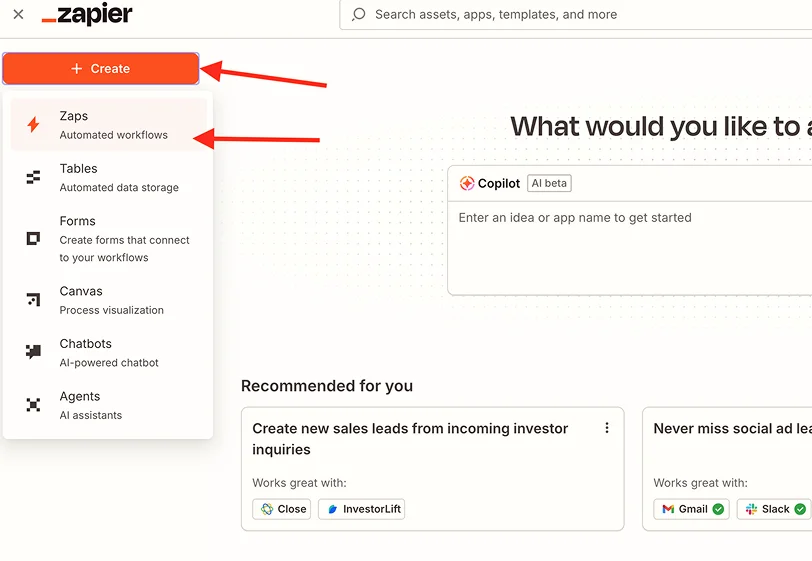Click the orange Create button
The width and height of the screenshot is (812, 561).
pos(100,68)
